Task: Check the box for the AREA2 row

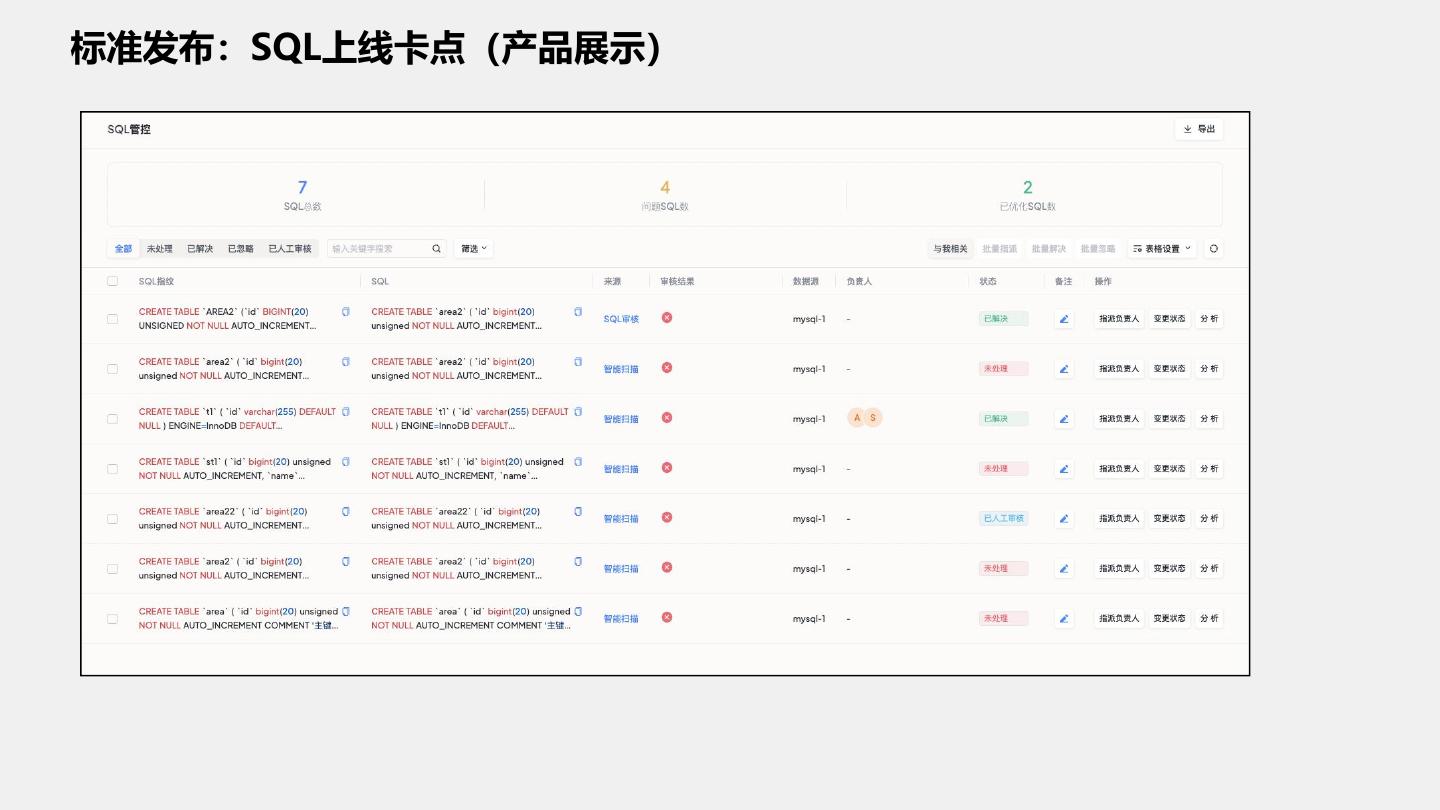Action: click(x=113, y=319)
